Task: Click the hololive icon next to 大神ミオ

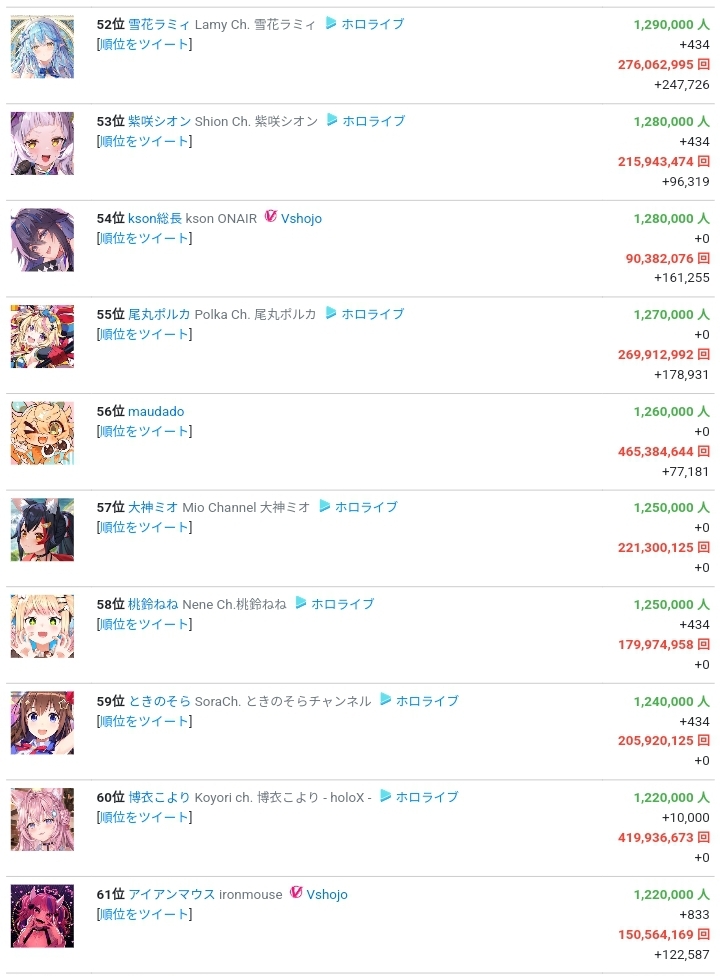Action: [324, 507]
